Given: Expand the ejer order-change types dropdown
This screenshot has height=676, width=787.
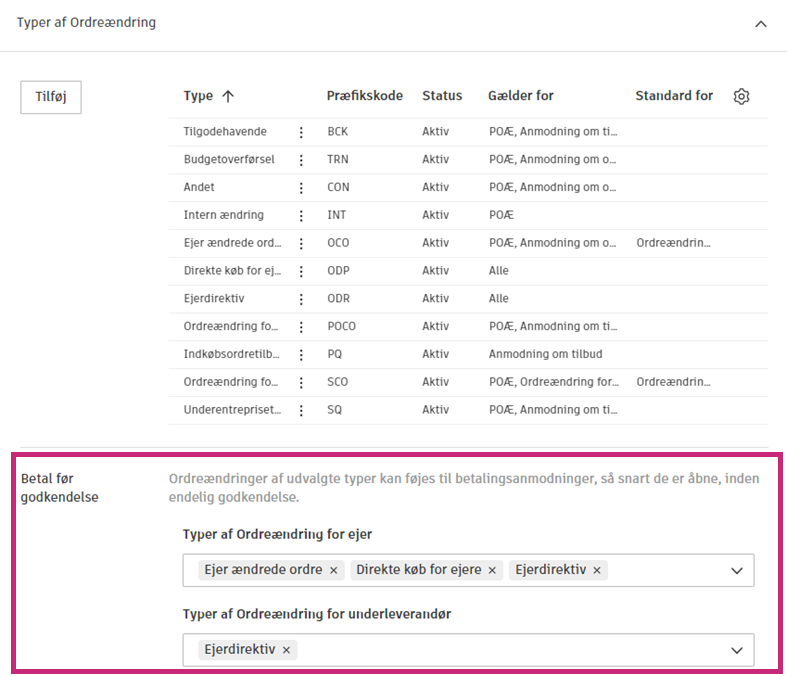Looking at the screenshot, I should (737, 570).
